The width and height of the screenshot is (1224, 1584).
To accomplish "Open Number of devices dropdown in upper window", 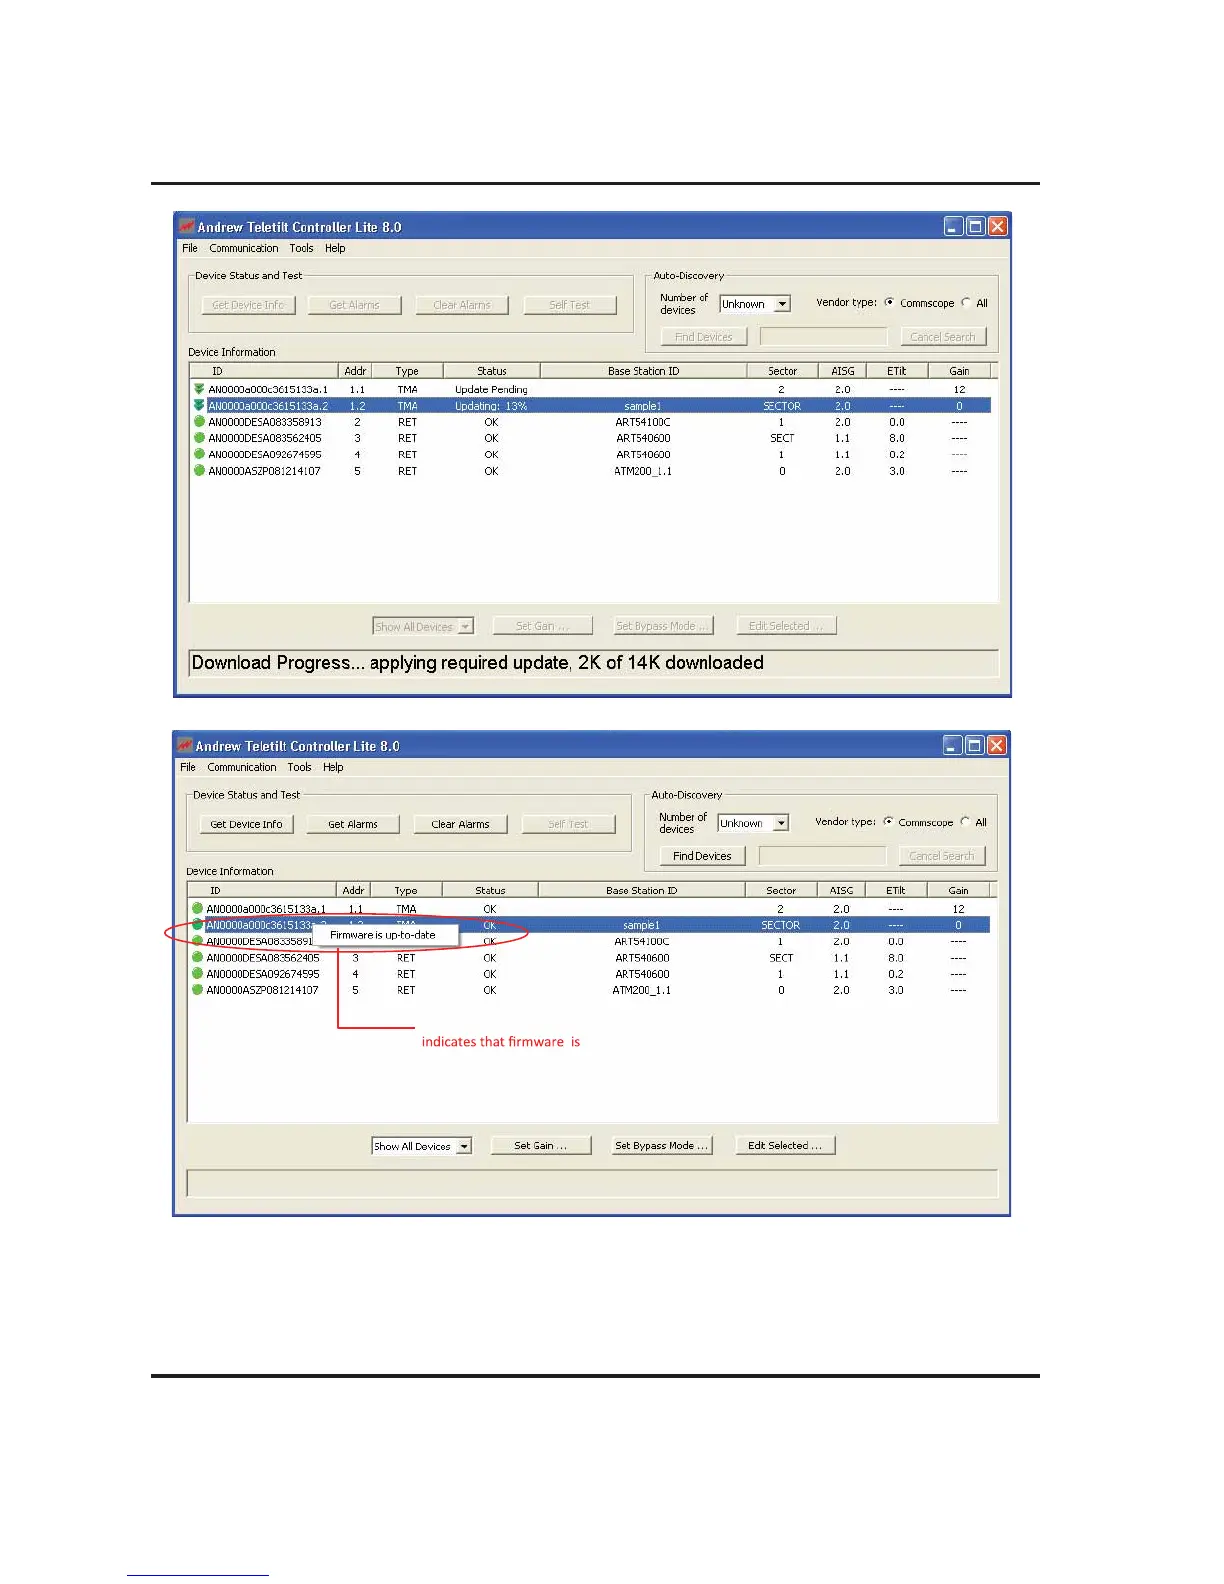I will pyautogui.click(x=782, y=304).
